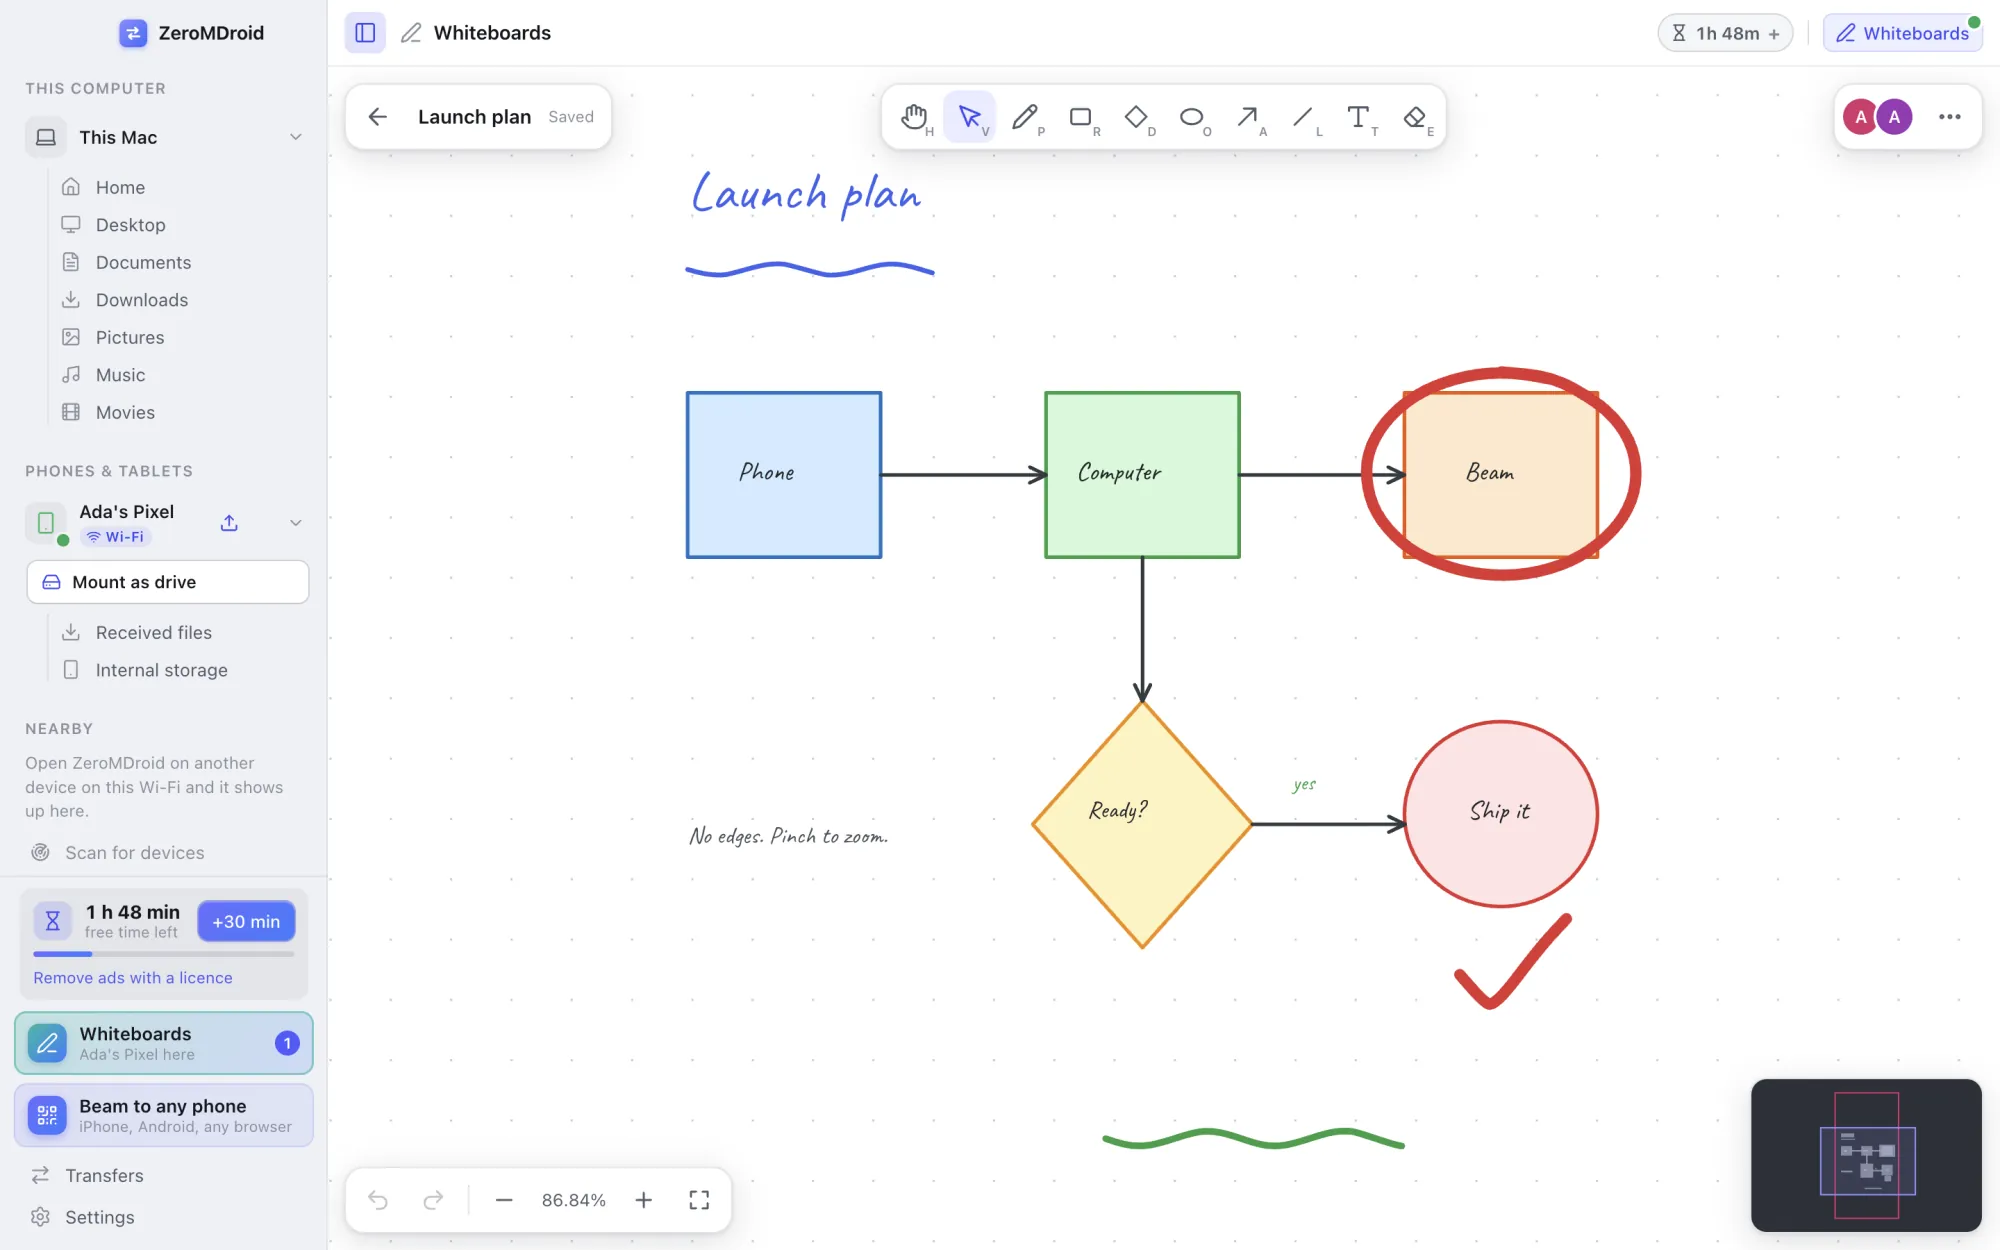2000x1250 pixels.
Task: Toggle the sidebar panel icon
Action: 365,33
